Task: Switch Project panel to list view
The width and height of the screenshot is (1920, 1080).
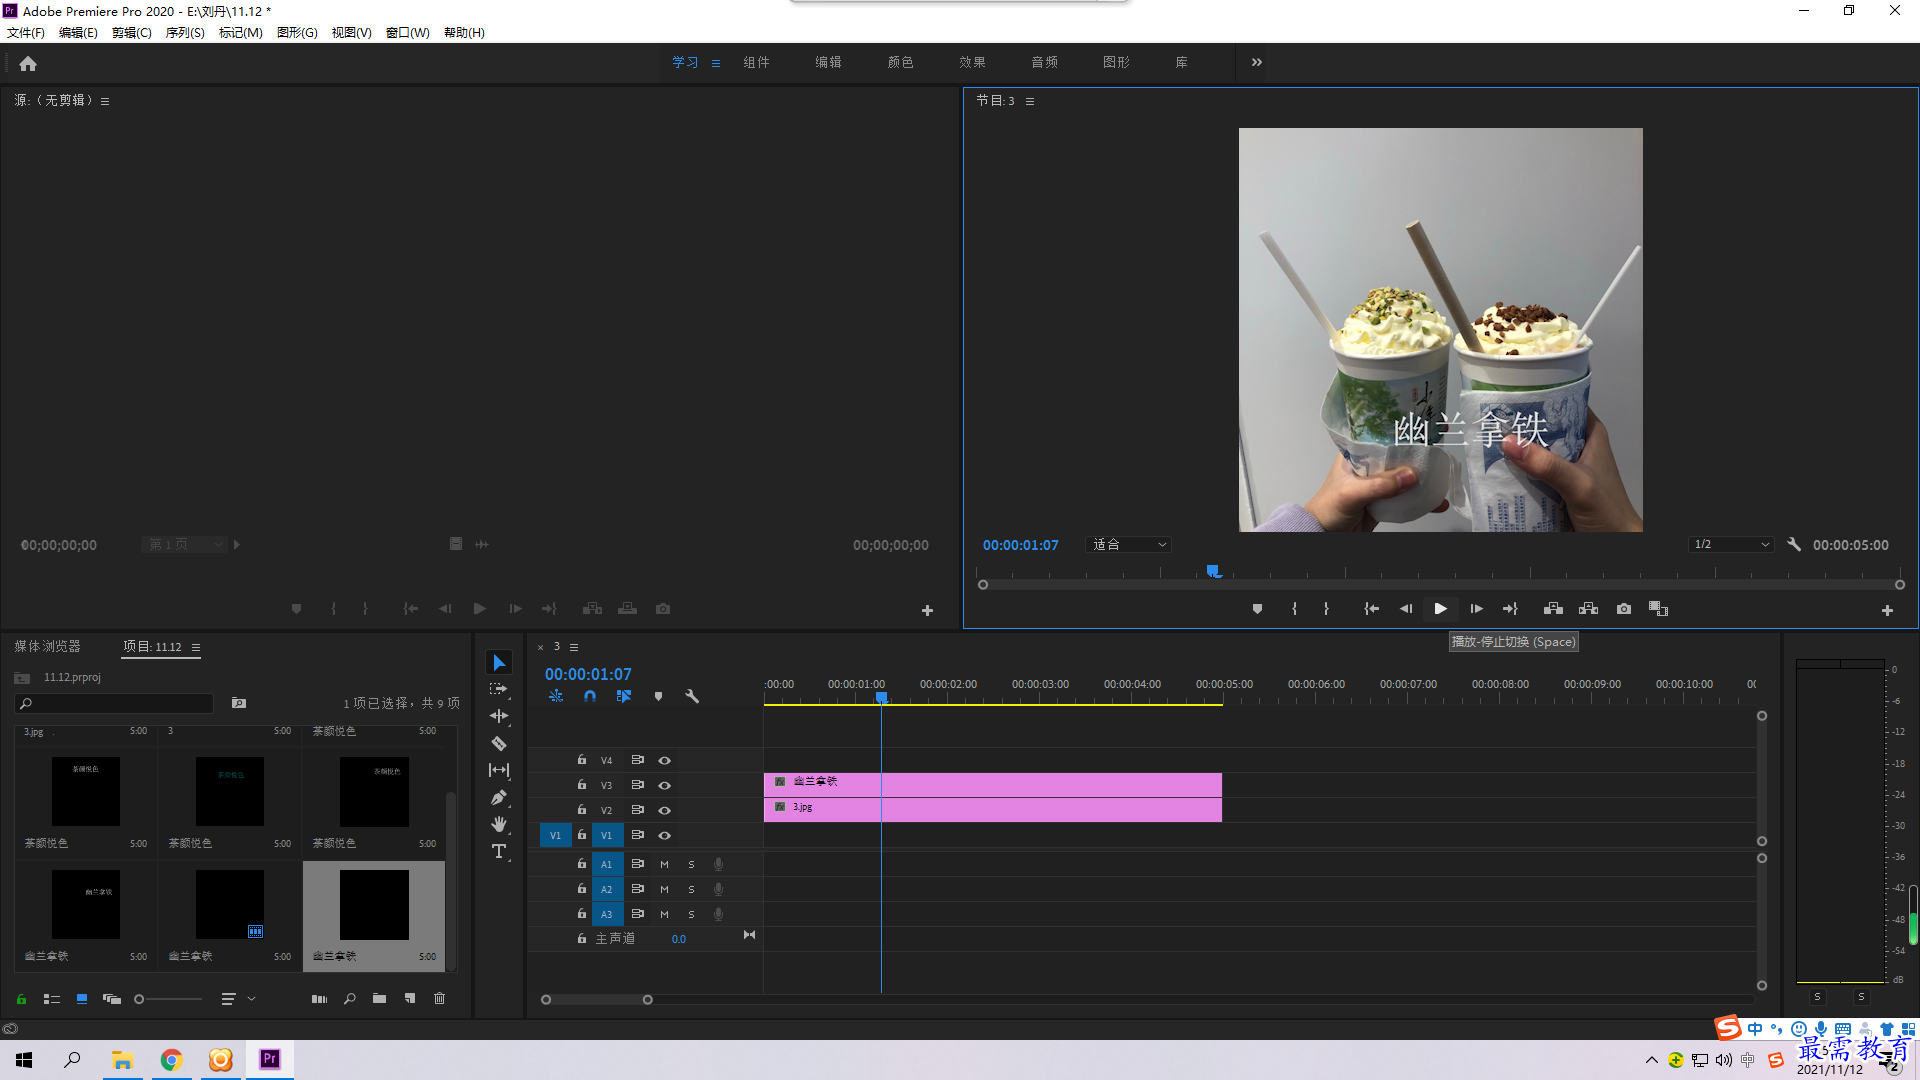Action: click(52, 998)
